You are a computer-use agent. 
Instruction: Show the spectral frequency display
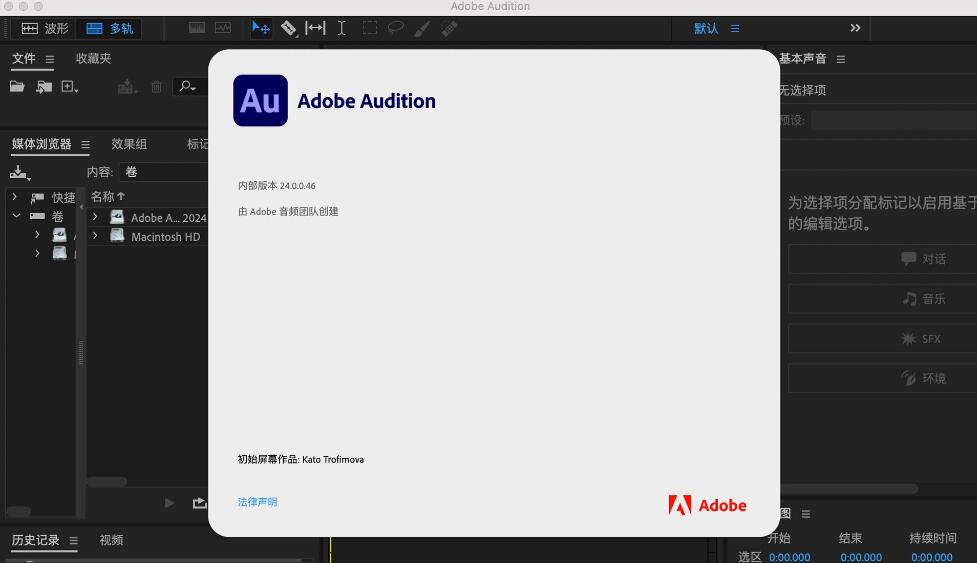[x=197, y=28]
